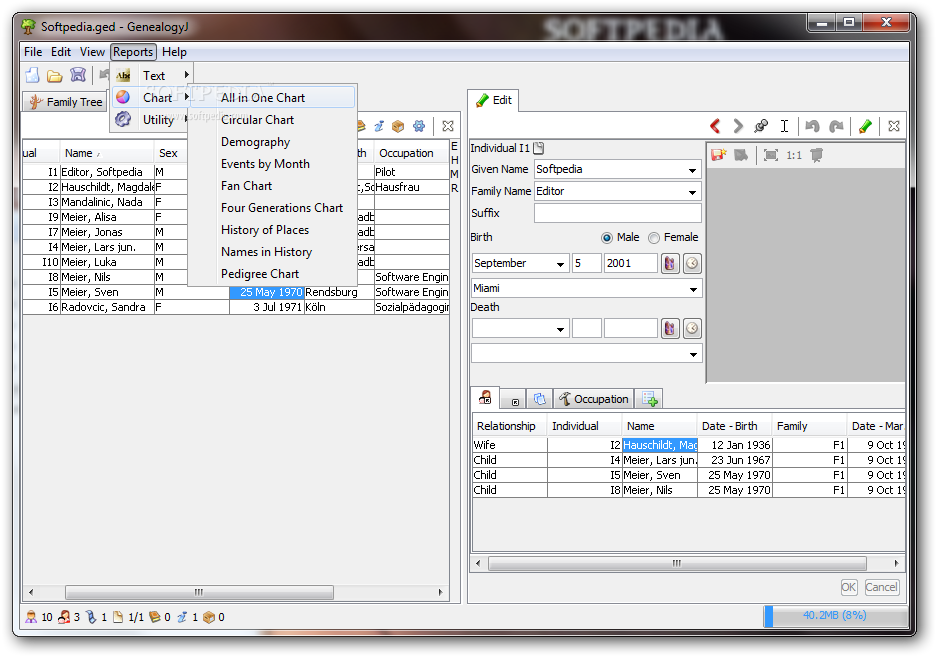The image size is (937, 657).
Task: Switch to the Occupation tab
Action: pyautogui.click(x=593, y=399)
